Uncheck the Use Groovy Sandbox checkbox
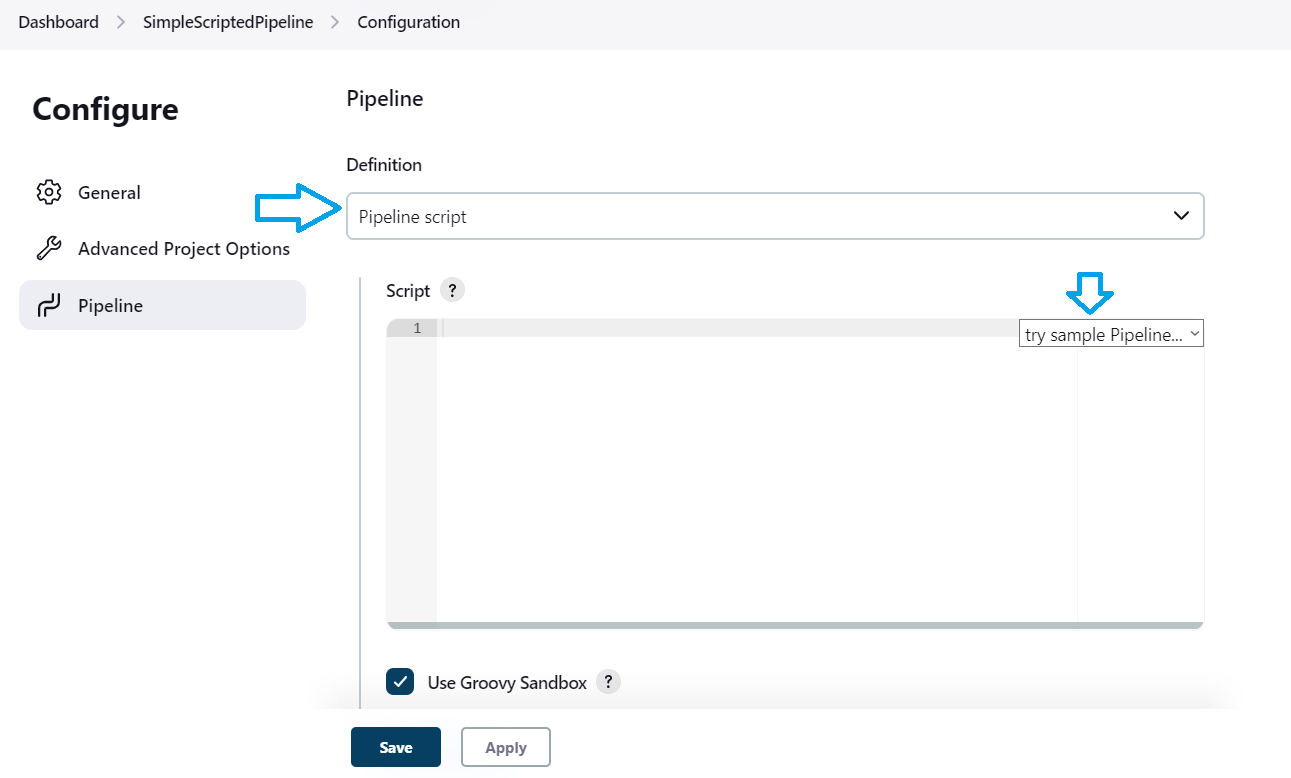Viewport: 1291px width, 778px height. [x=400, y=682]
